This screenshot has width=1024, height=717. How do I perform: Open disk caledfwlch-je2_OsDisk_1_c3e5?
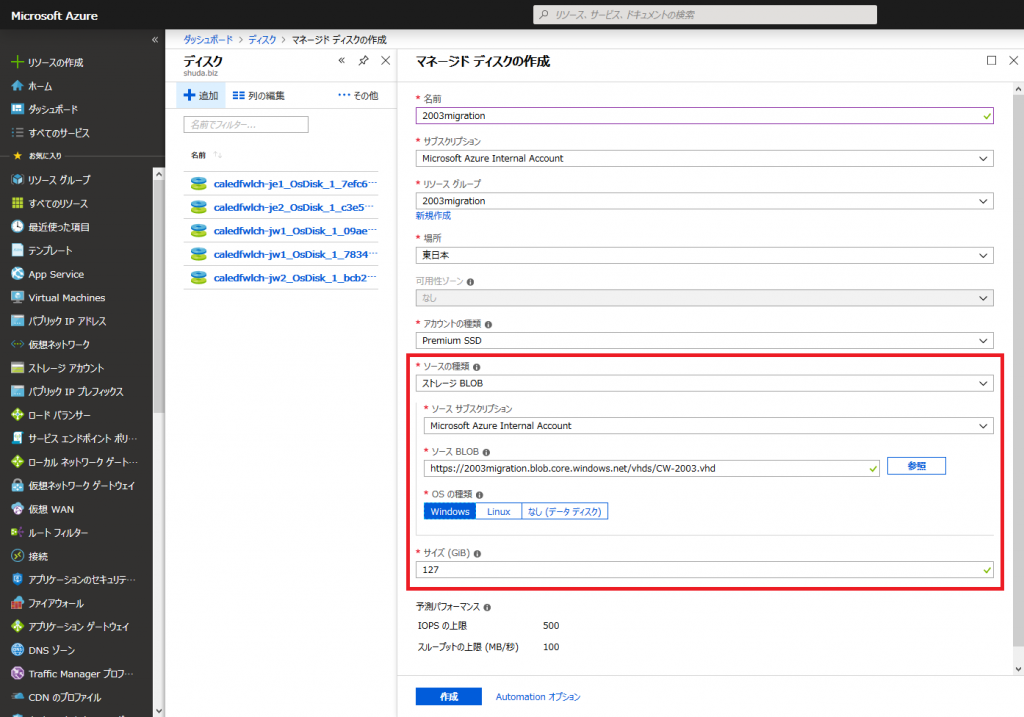294,208
